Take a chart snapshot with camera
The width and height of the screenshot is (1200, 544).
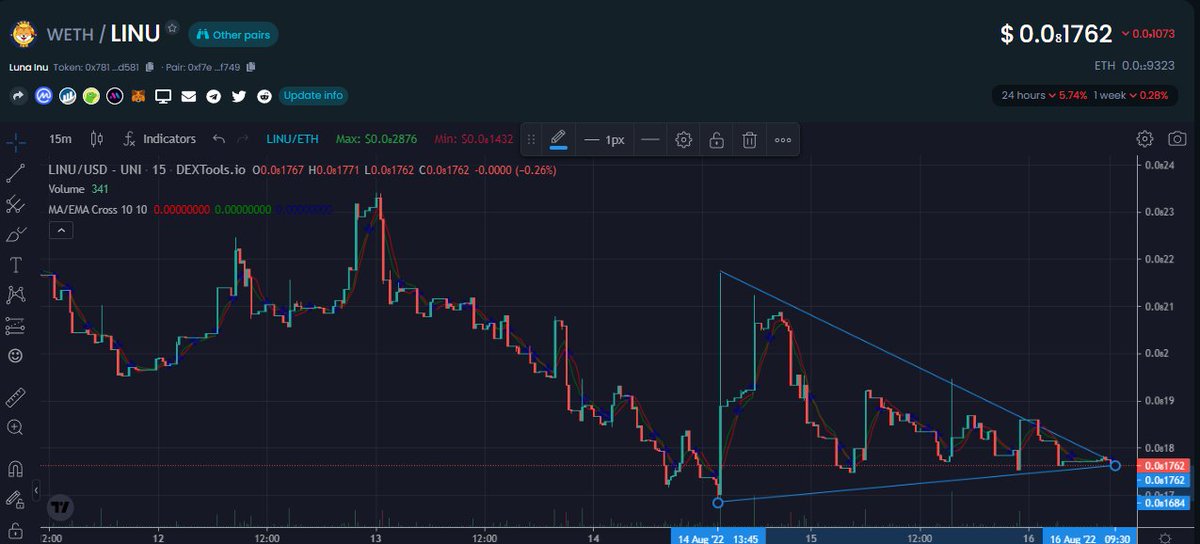(1178, 139)
